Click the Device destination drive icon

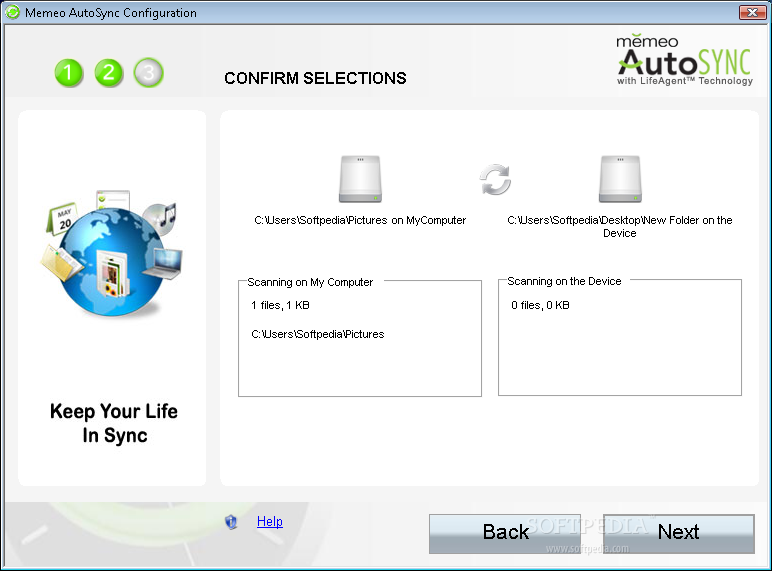point(620,179)
